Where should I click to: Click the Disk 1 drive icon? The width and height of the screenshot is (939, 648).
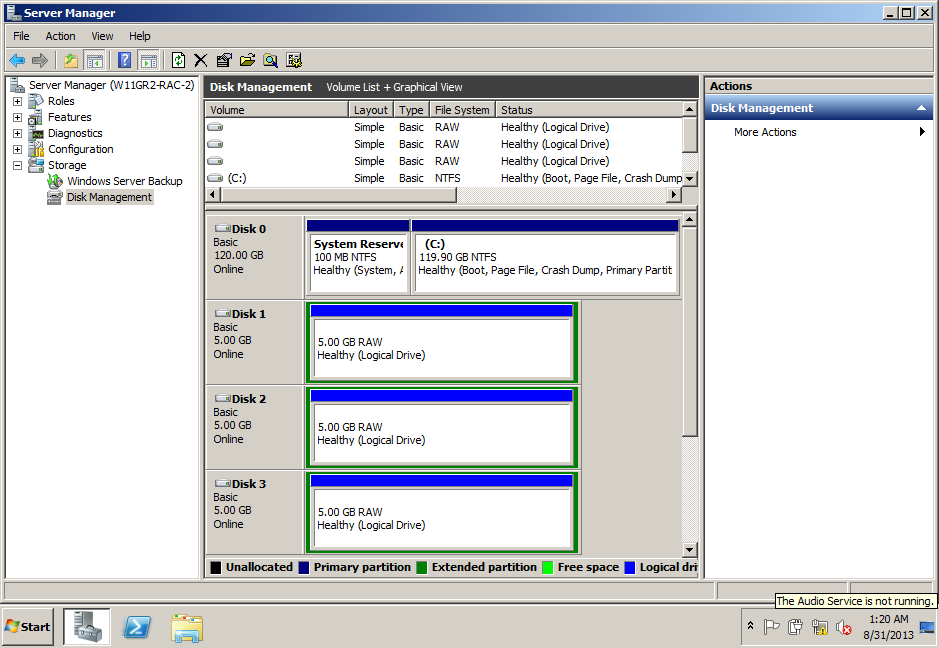point(223,313)
